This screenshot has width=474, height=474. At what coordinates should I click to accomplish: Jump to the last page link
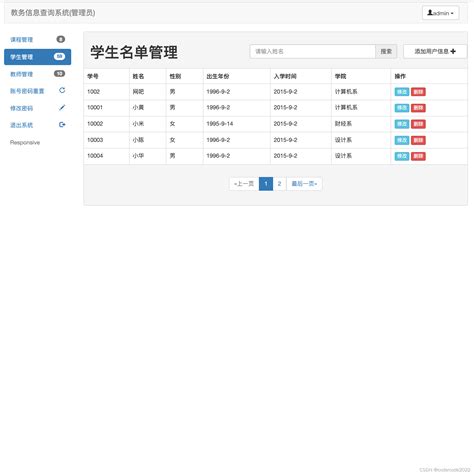(x=304, y=184)
